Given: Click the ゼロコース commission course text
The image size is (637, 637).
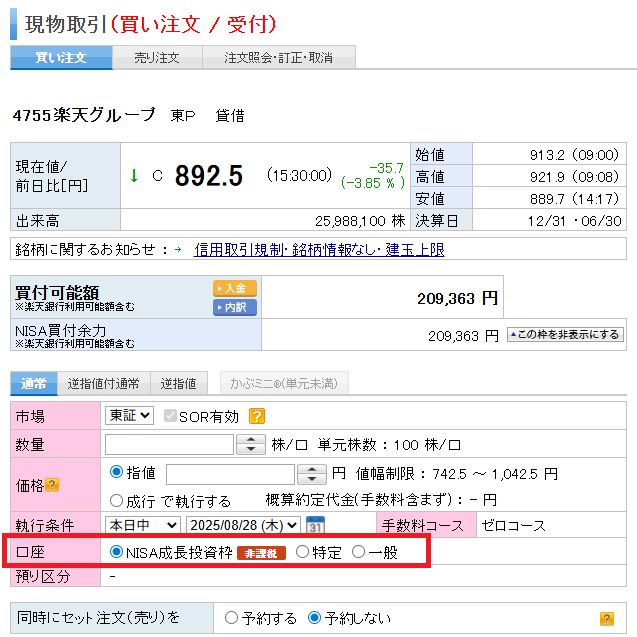Looking at the screenshot, I should point(514,526).
